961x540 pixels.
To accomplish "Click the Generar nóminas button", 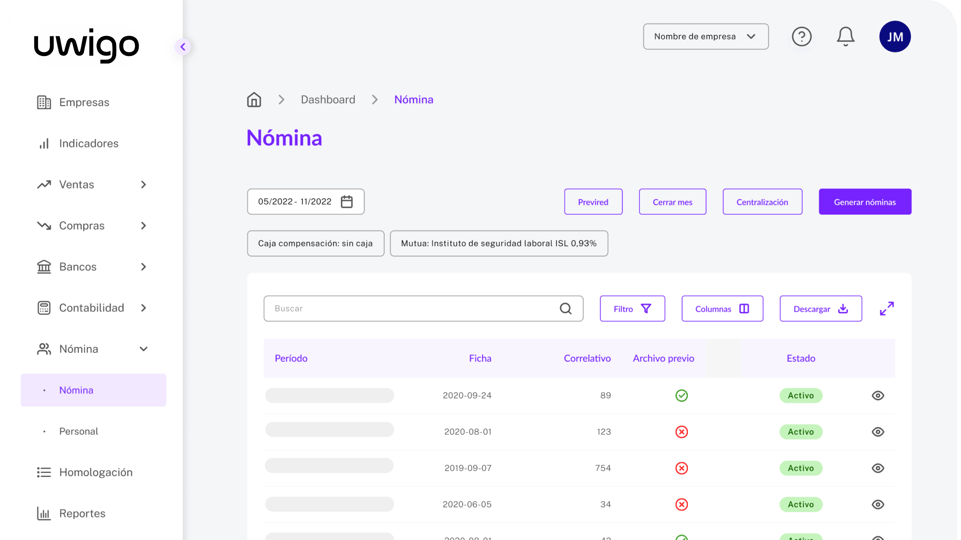I will tap(864, 202).
